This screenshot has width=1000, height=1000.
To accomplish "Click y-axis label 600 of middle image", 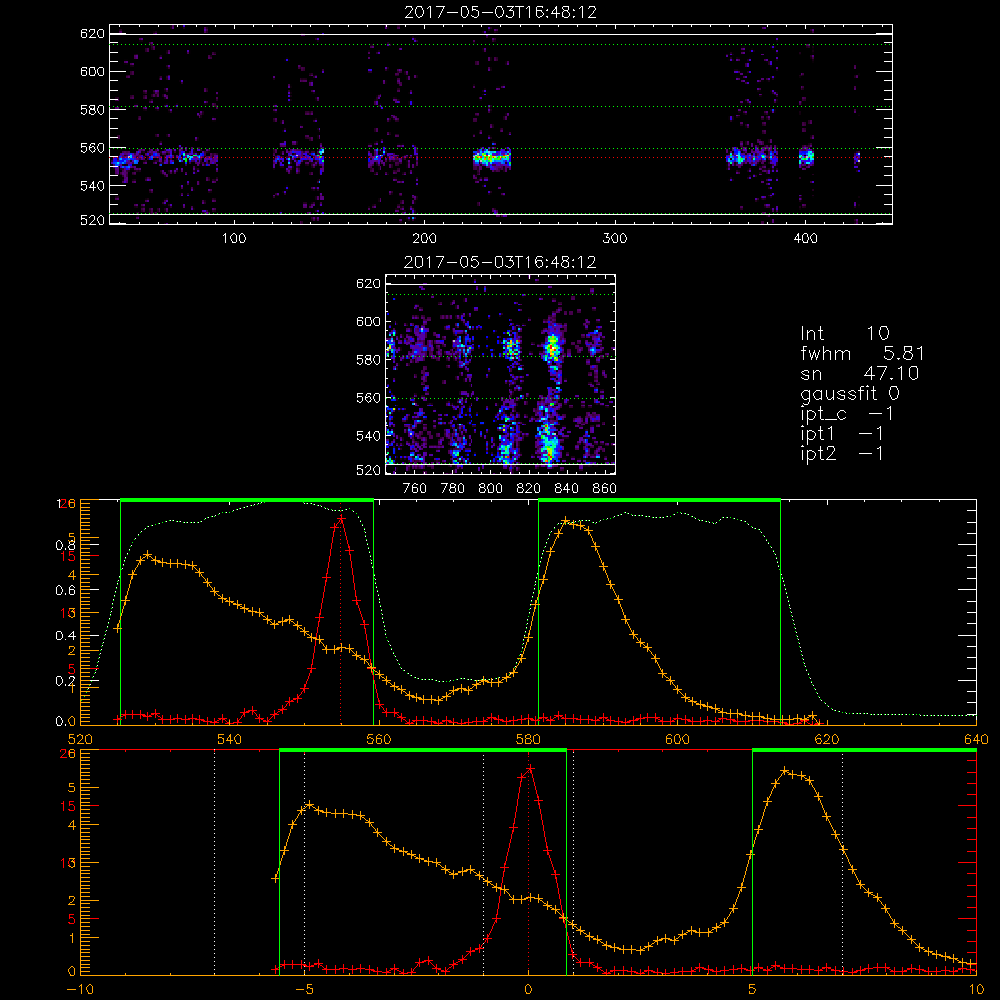I will [x=368, y=321].
